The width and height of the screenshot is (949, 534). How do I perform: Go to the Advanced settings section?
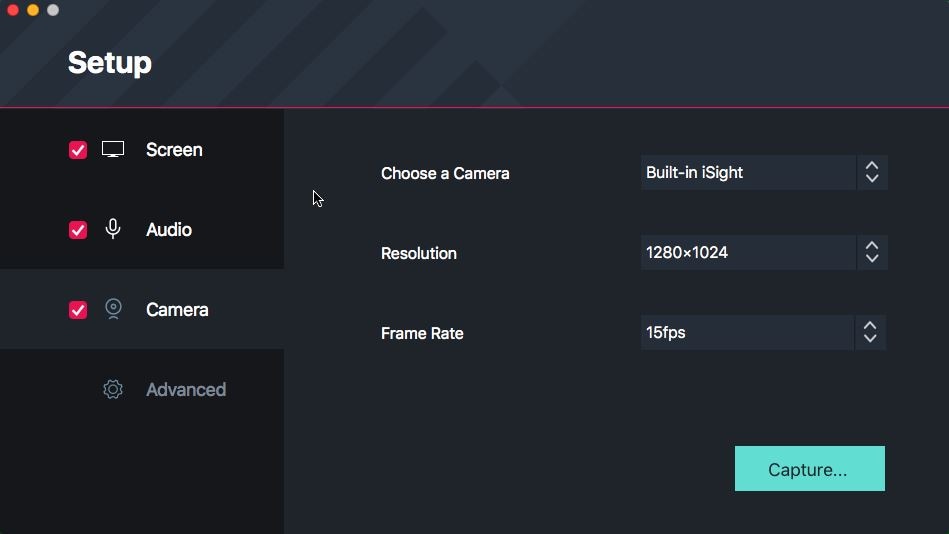pos(186,390)
